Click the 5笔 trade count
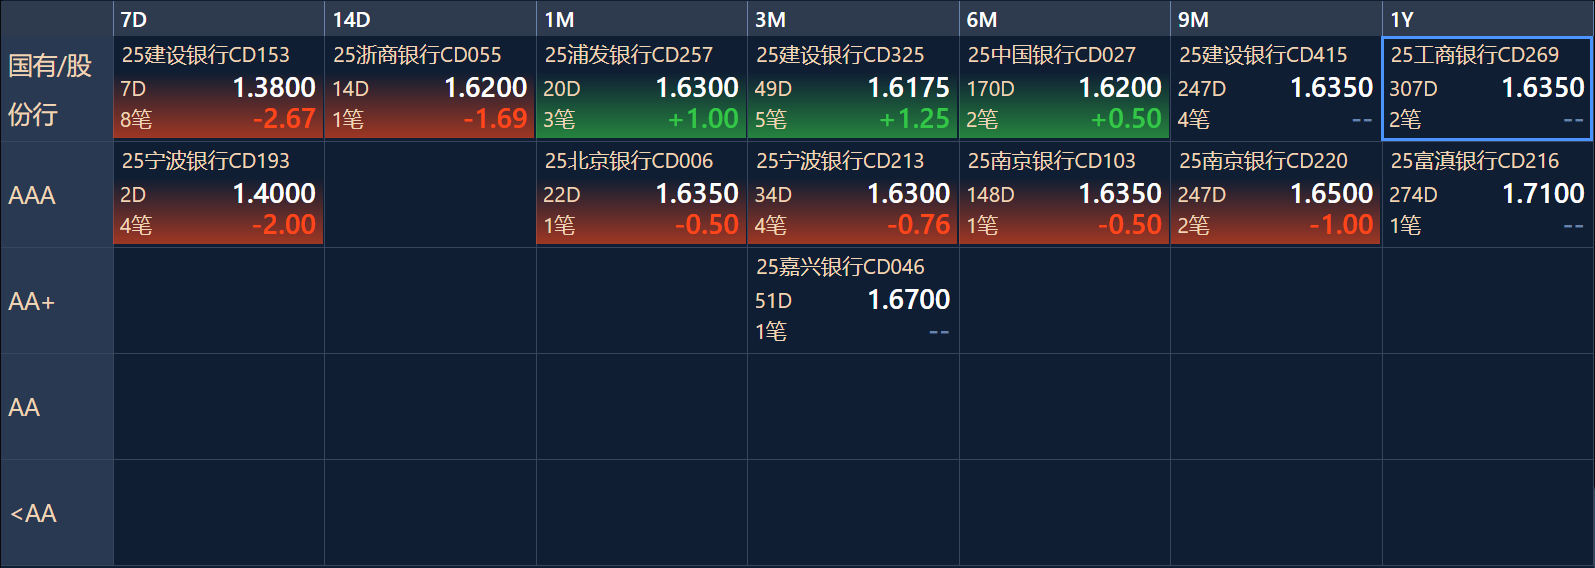This screenshot has height=568, width=1595. click(771, 120)
